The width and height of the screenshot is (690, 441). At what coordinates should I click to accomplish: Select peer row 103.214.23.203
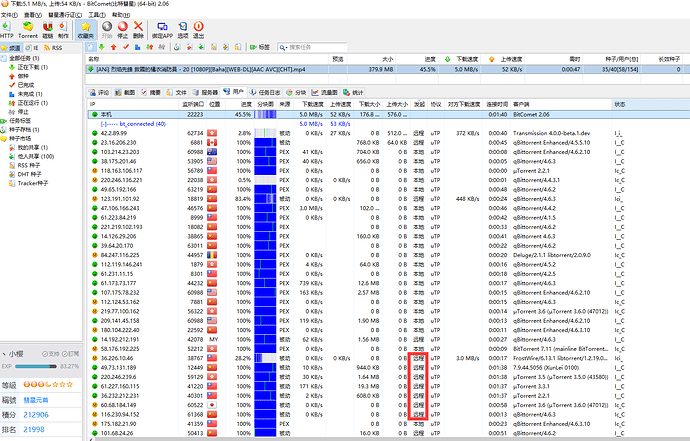tap(387, 152)
